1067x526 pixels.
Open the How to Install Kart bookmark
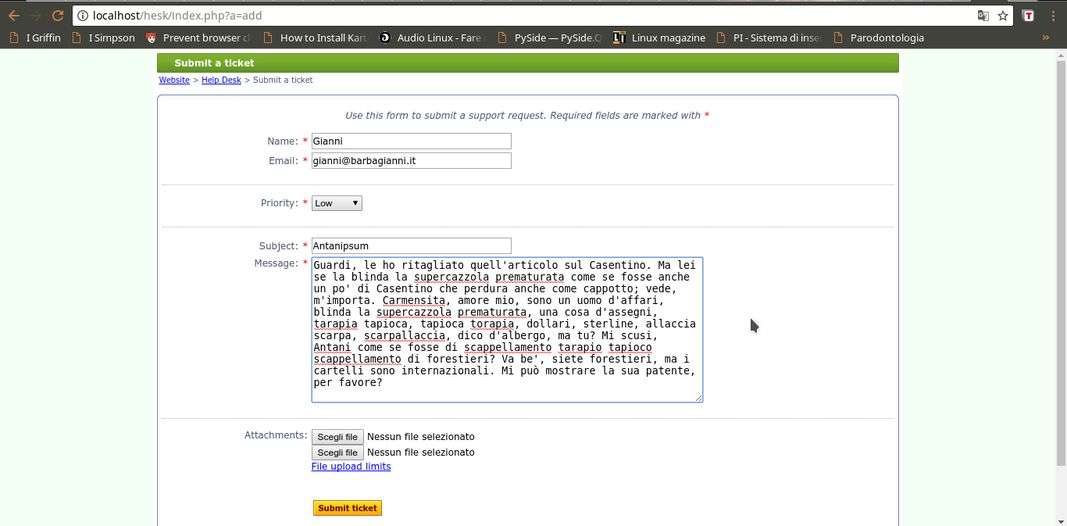coord(314,38)
